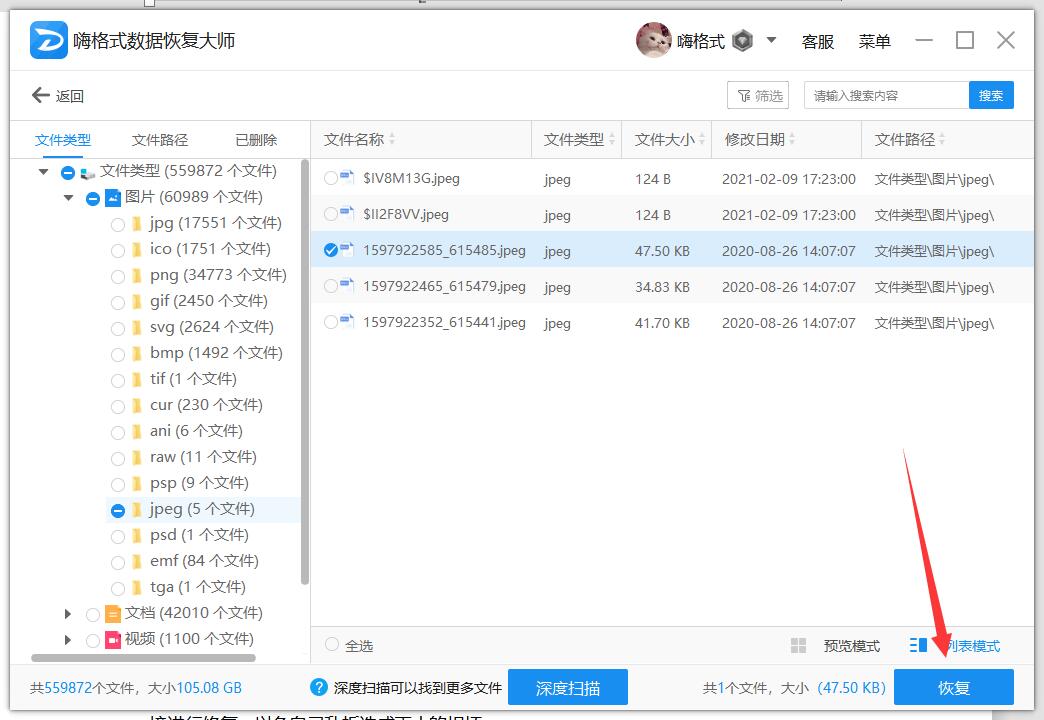This screenshot has width=1044, height=720.
Task: Check 1597922352_615441.jpeg file checkbox
Action: pyautogui.click(x=331, y=322)
